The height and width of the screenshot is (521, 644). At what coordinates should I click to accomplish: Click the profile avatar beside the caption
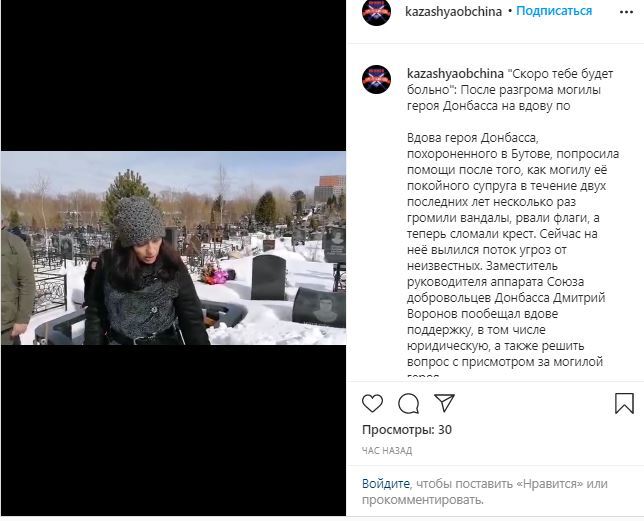(x=376, y=80)
